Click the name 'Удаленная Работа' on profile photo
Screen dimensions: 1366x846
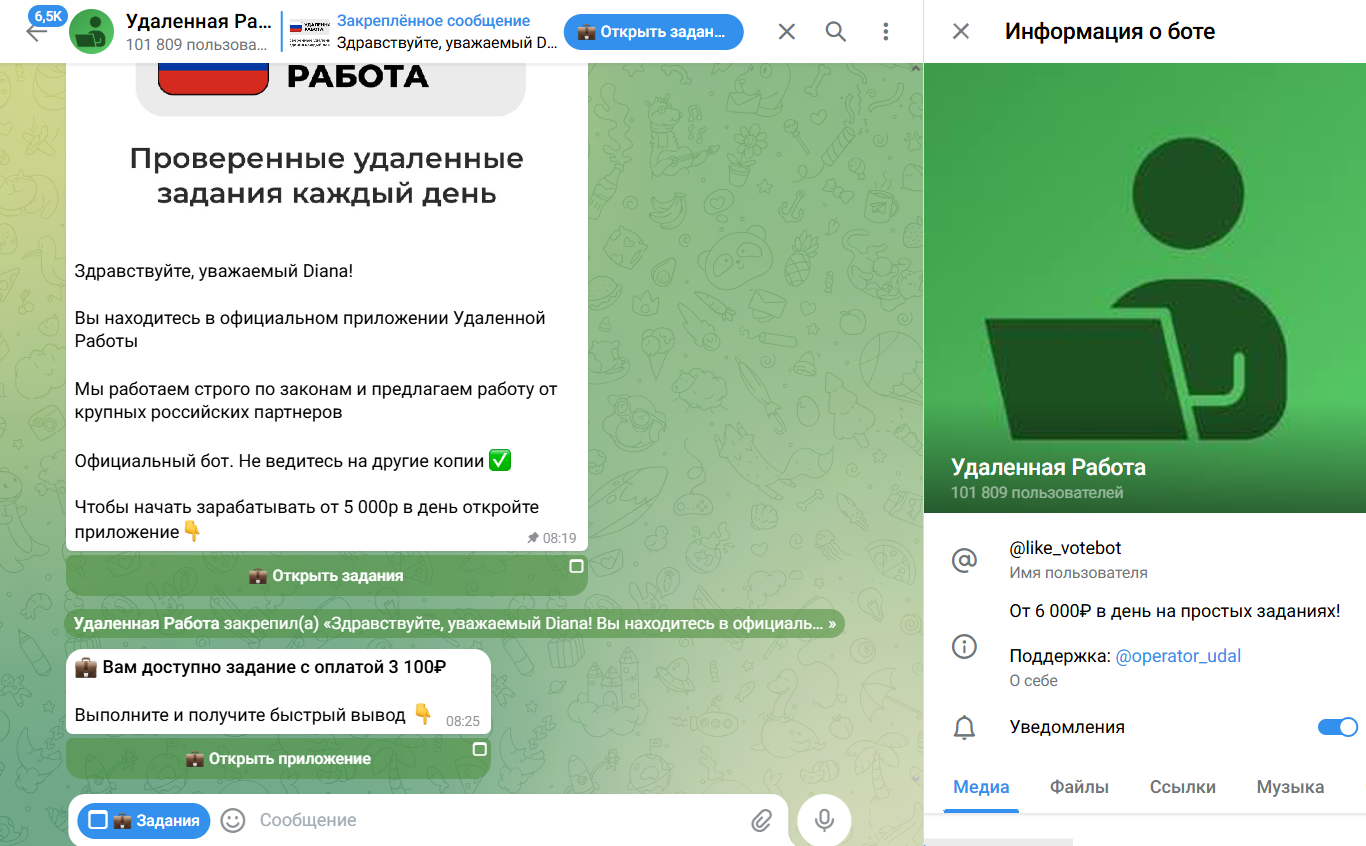click(1048, 467)
